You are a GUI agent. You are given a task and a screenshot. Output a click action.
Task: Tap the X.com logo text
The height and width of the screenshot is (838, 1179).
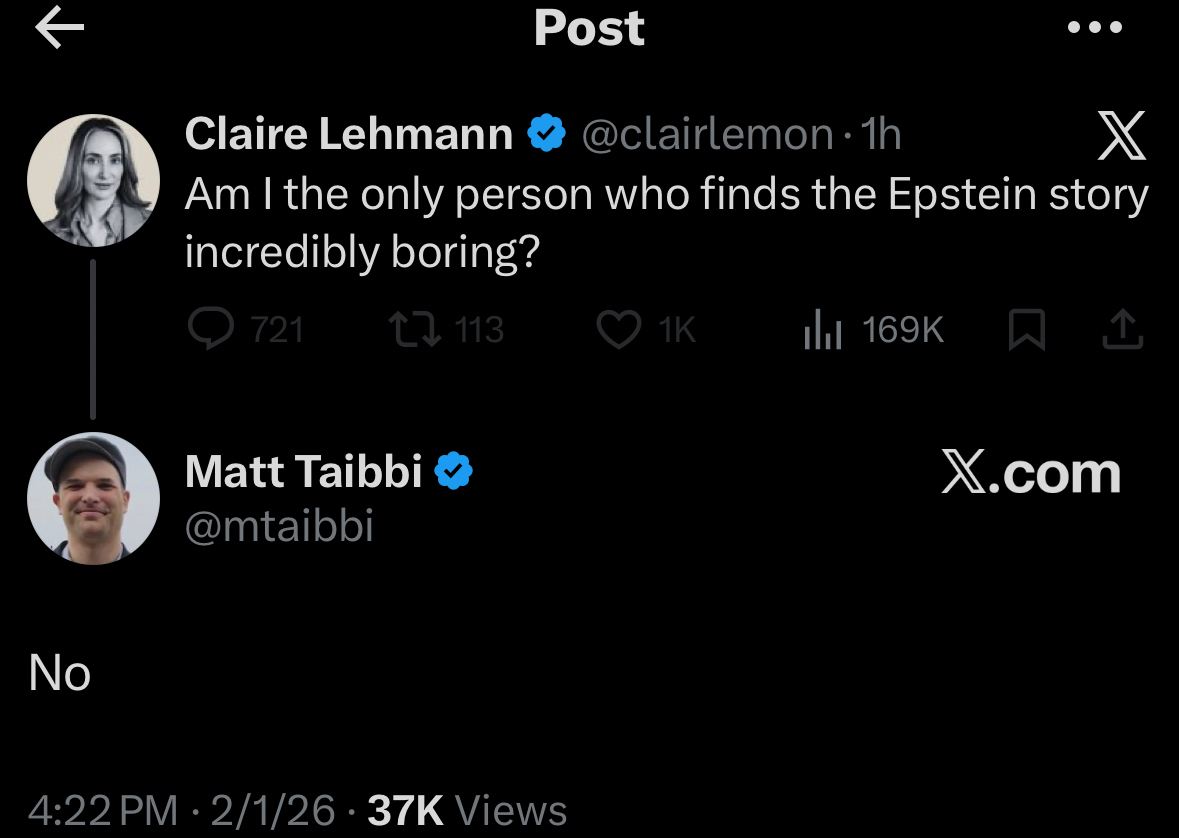[1031, 472]
